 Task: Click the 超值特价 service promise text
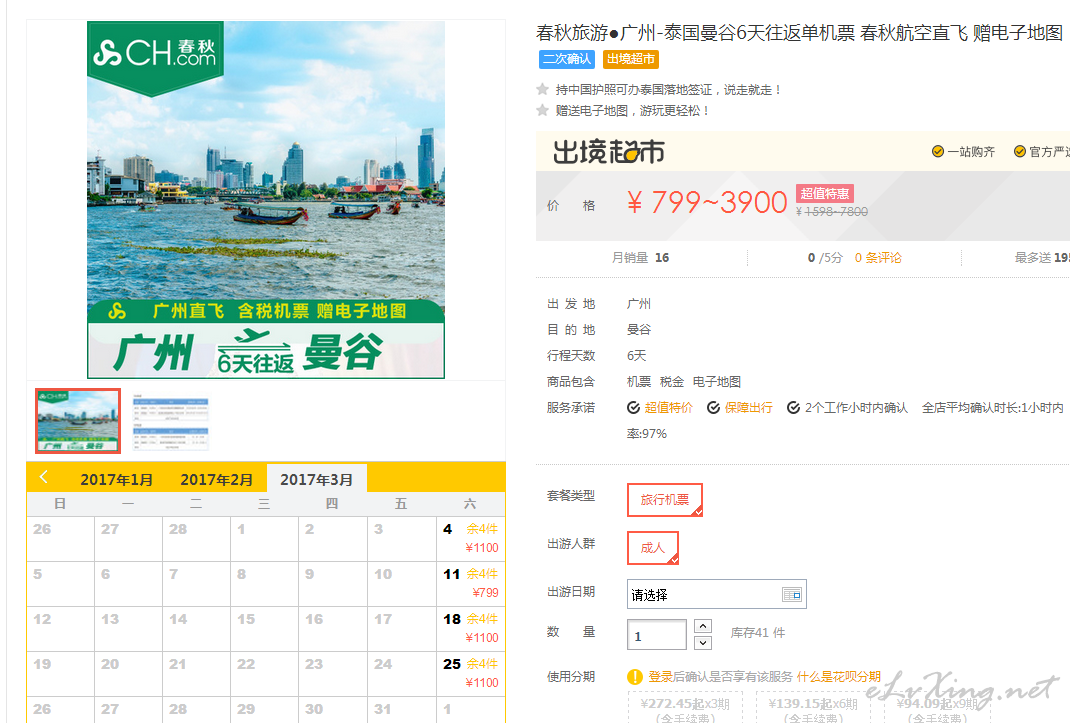(668, 408)
